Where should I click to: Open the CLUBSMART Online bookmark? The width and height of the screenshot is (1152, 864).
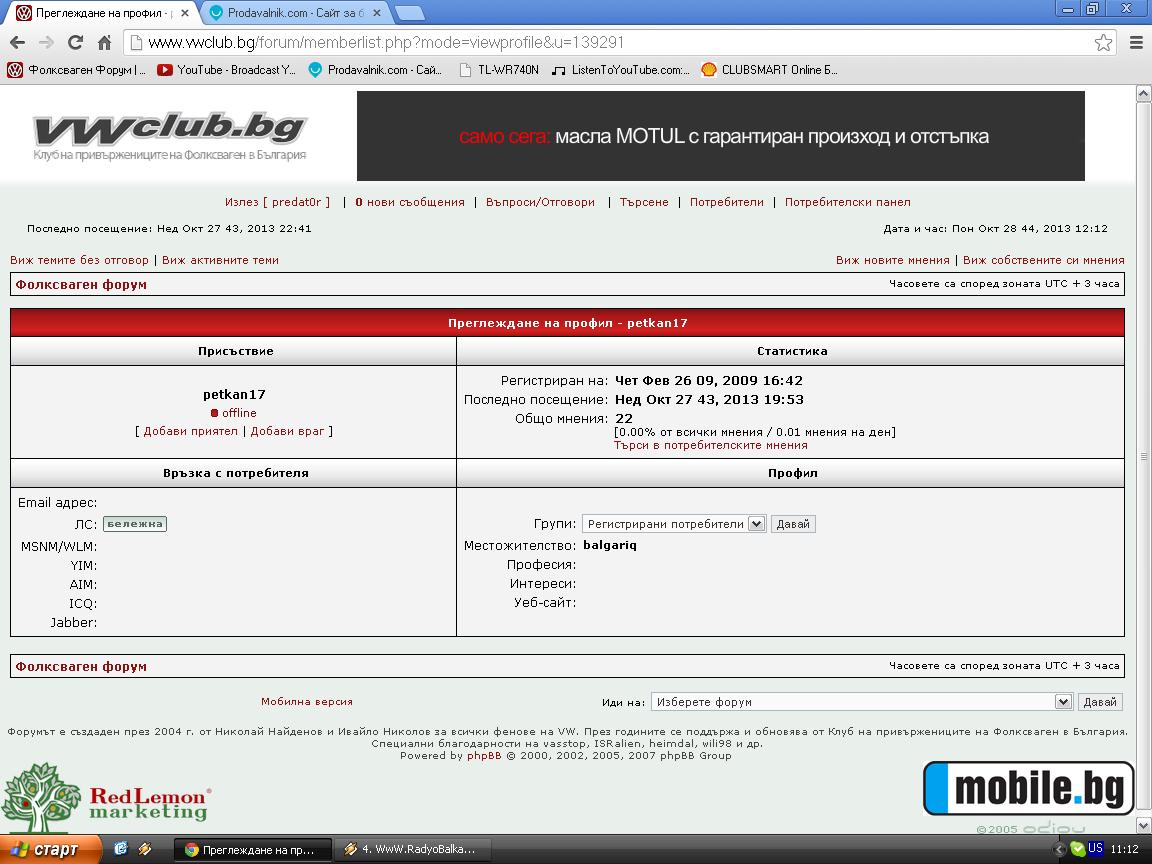click(770, 70)
